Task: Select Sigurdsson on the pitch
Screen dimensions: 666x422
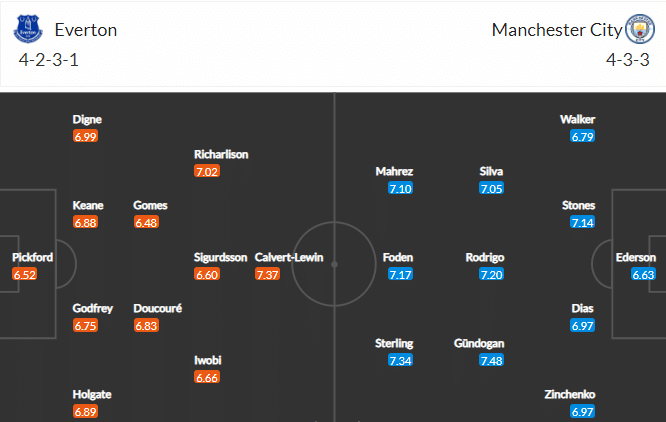Action: point(220,257)
